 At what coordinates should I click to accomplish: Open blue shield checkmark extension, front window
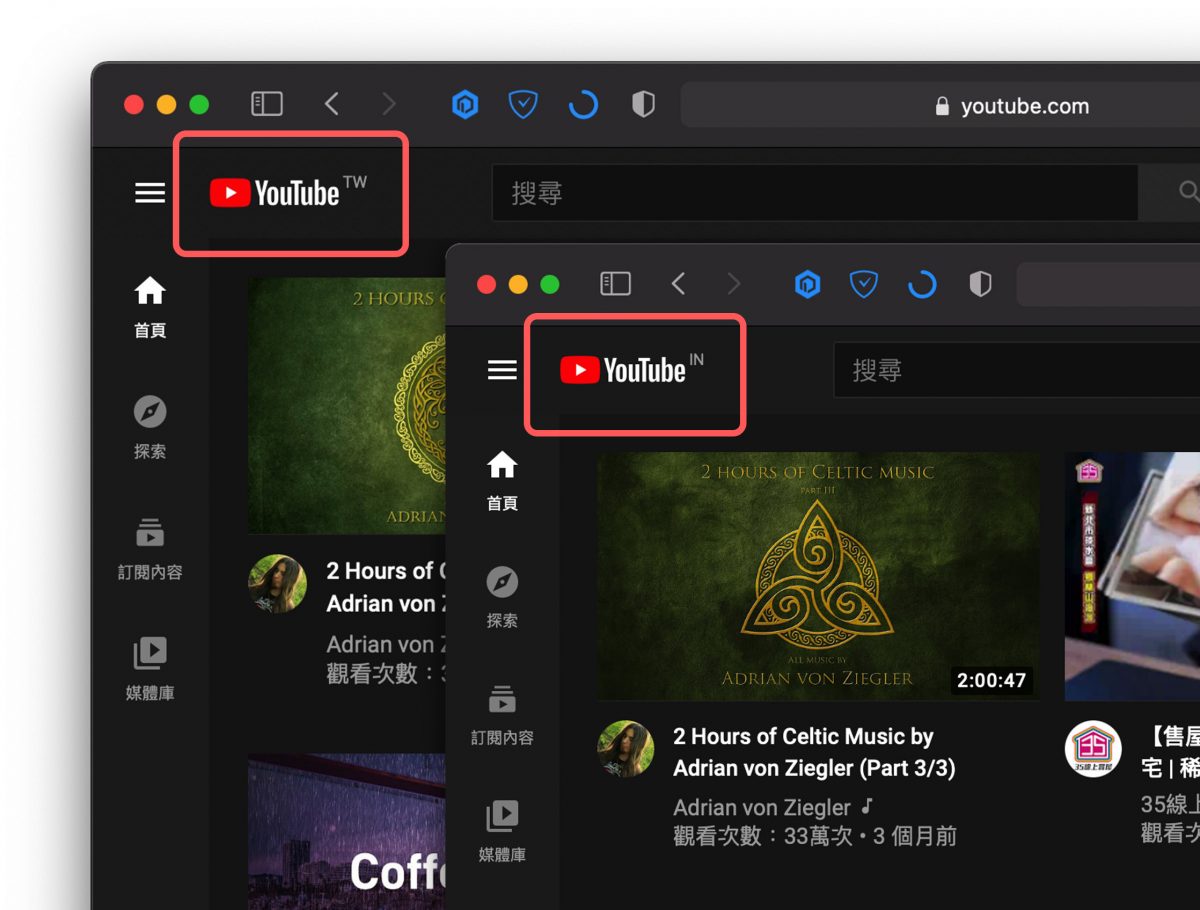click(863, 285)
